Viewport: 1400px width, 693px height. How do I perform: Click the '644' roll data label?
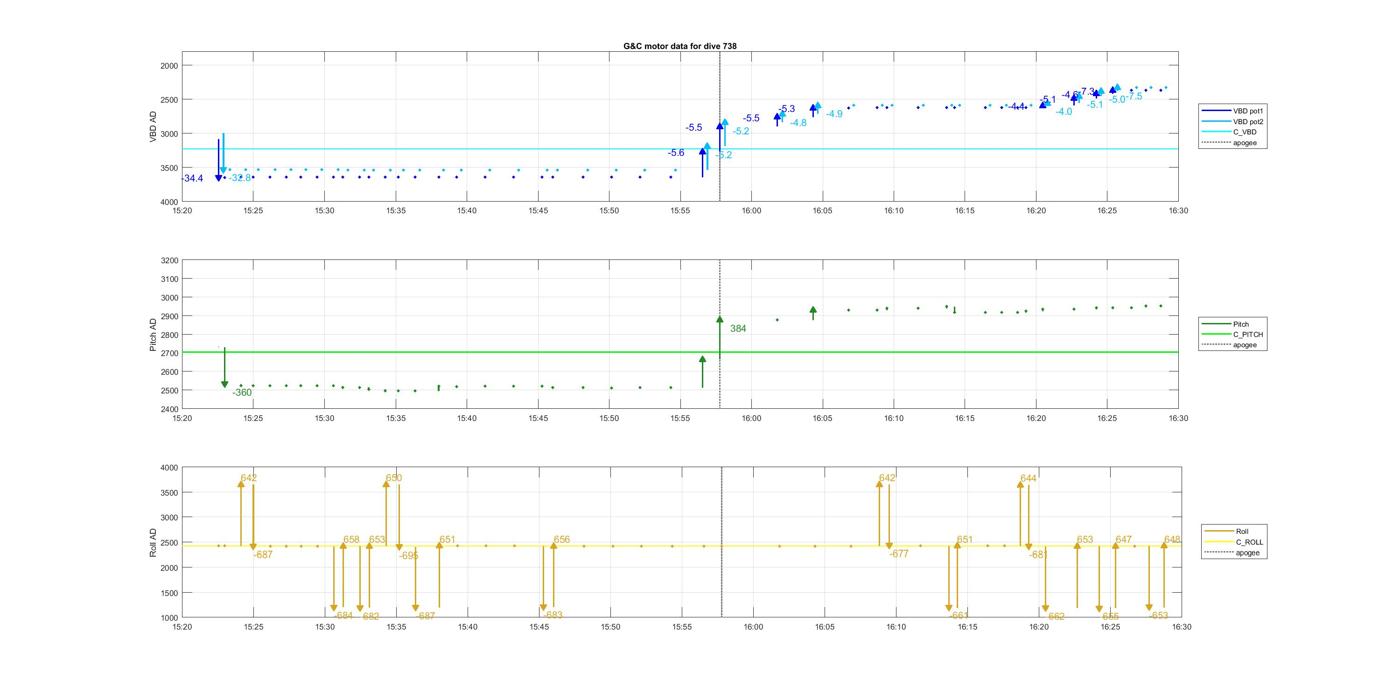(x=1028, y=478)
